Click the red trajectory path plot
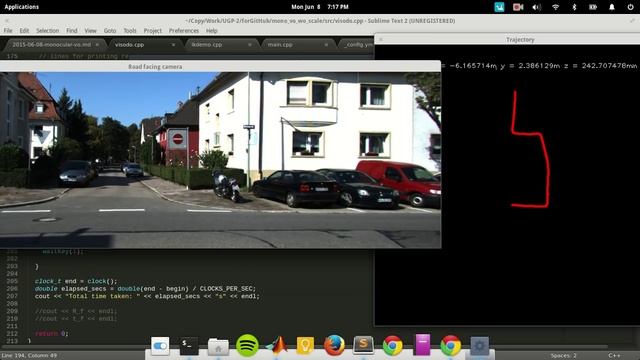The width and height of the screenshot is (640, 360). 530,149
